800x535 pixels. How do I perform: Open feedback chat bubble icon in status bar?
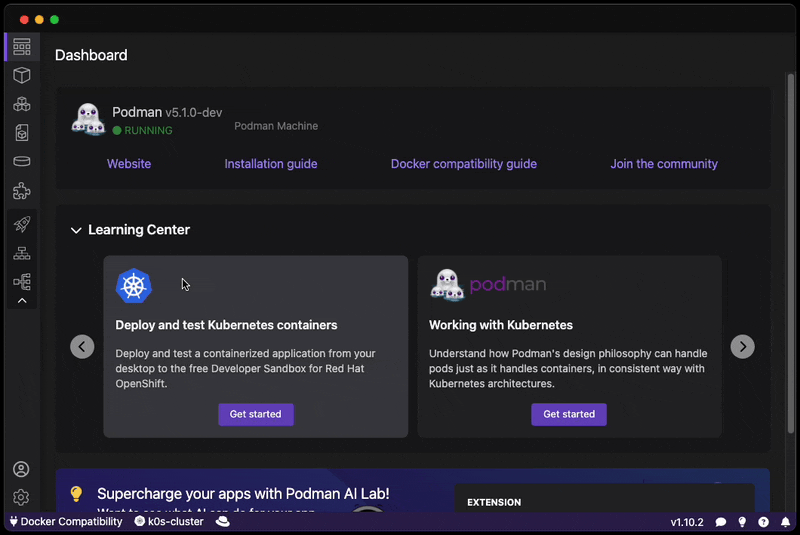pos(720,522)
